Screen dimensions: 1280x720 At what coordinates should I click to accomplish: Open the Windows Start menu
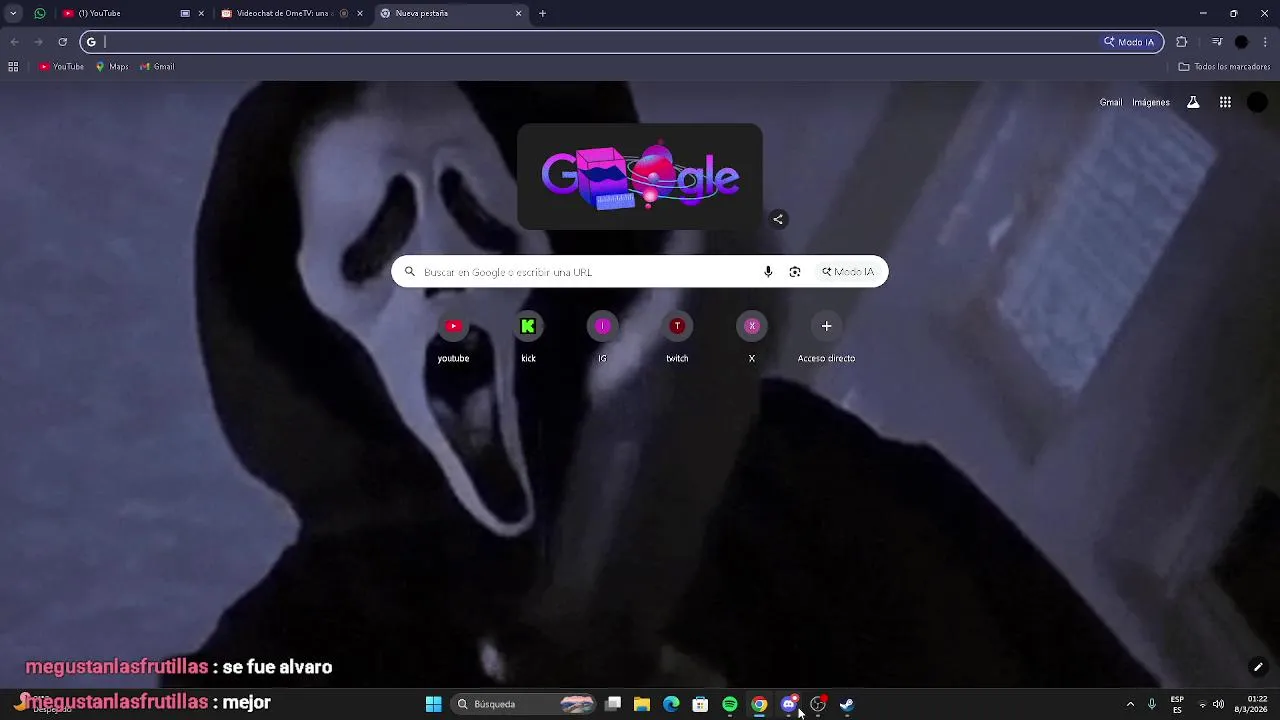tap(434, 704)
